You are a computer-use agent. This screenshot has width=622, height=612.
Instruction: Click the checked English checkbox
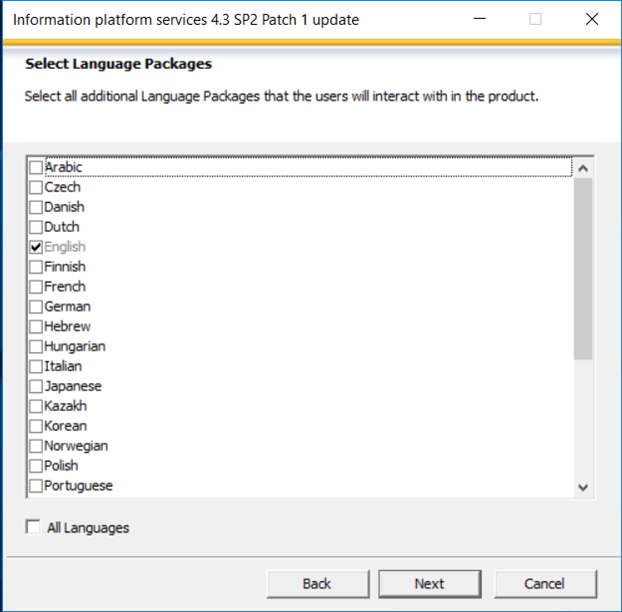[x=36, y=247]
